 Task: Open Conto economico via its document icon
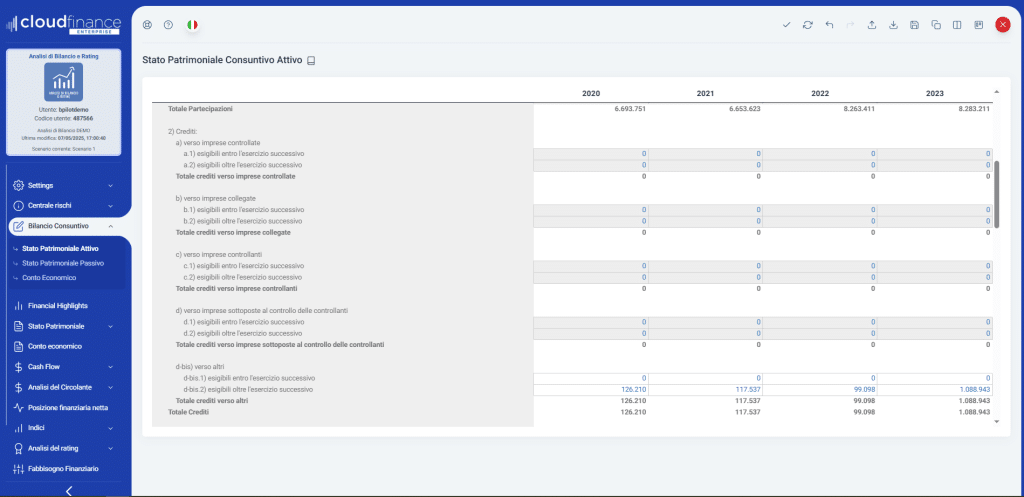18,346
